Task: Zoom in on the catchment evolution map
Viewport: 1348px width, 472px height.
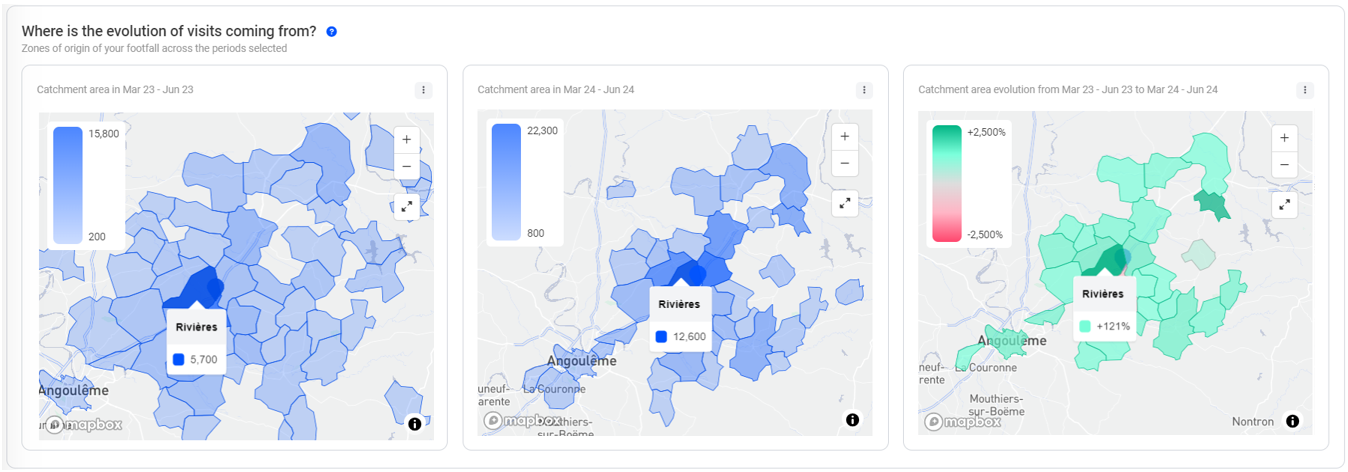Action: tap(1285, 138)
